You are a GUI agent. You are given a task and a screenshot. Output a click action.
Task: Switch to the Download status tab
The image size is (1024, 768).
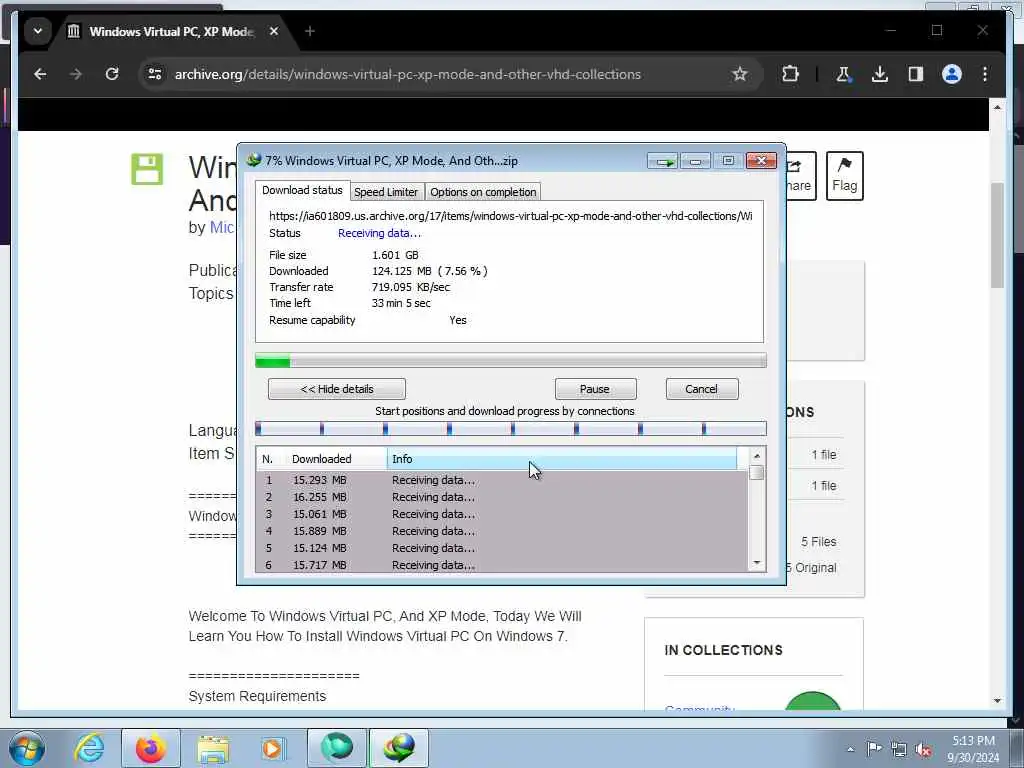302,190
